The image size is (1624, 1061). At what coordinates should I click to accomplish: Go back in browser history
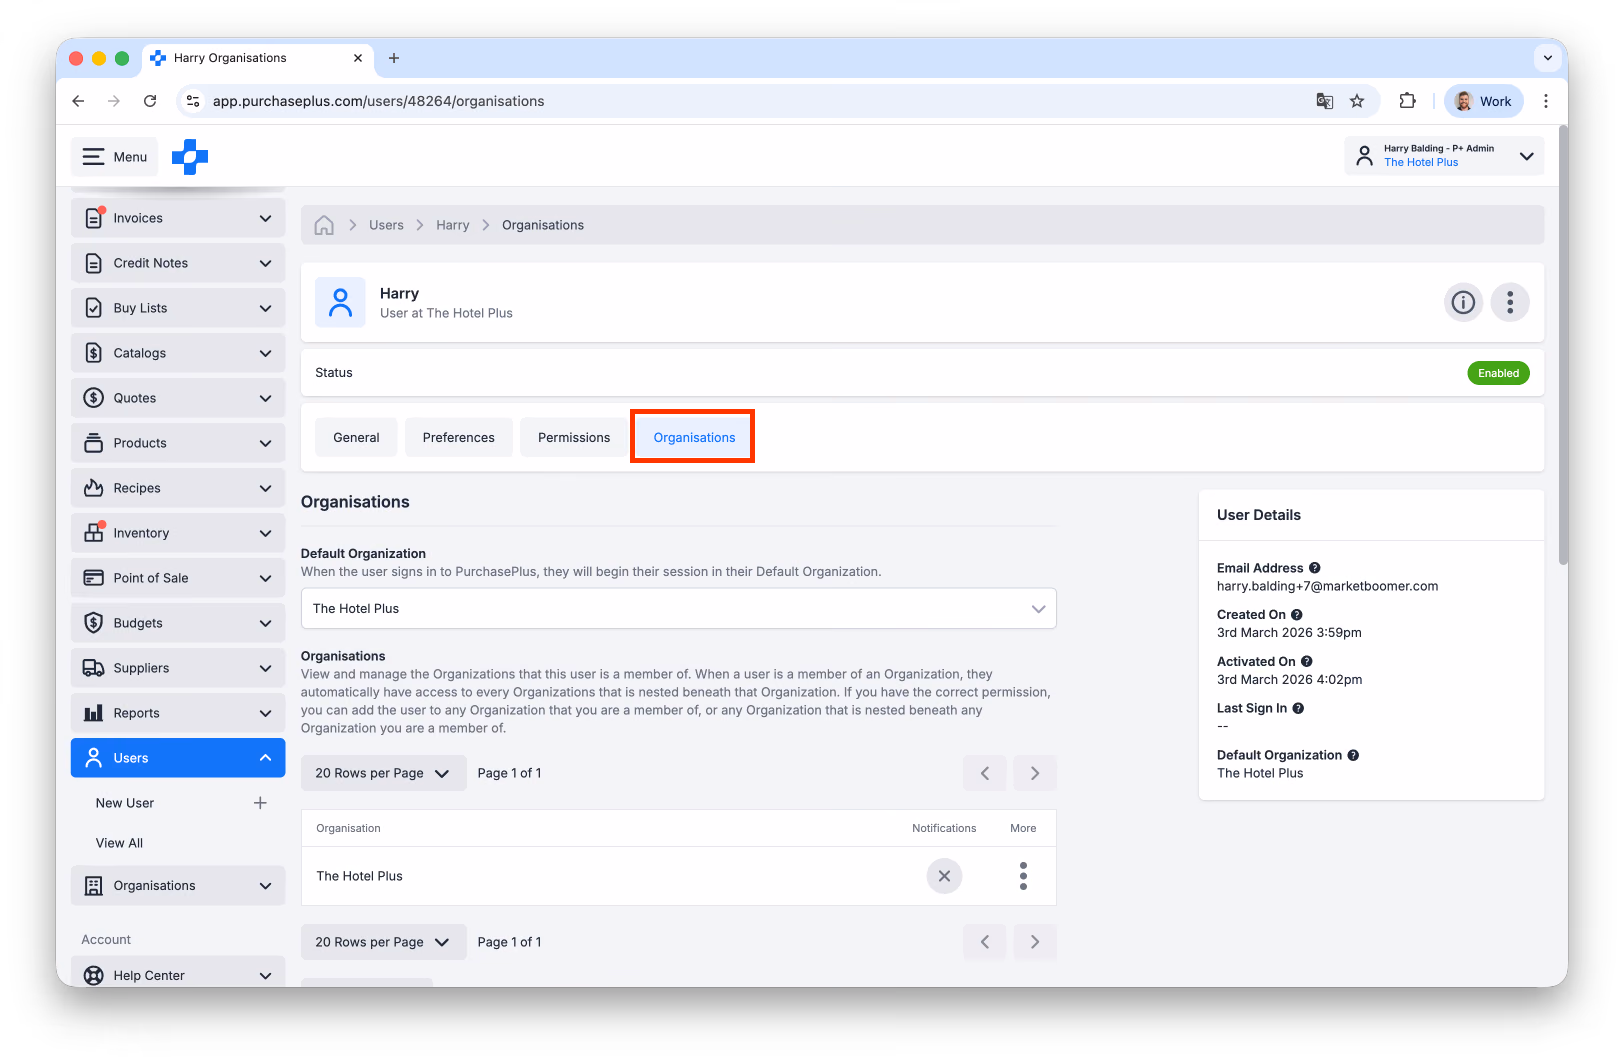(78, 101)
